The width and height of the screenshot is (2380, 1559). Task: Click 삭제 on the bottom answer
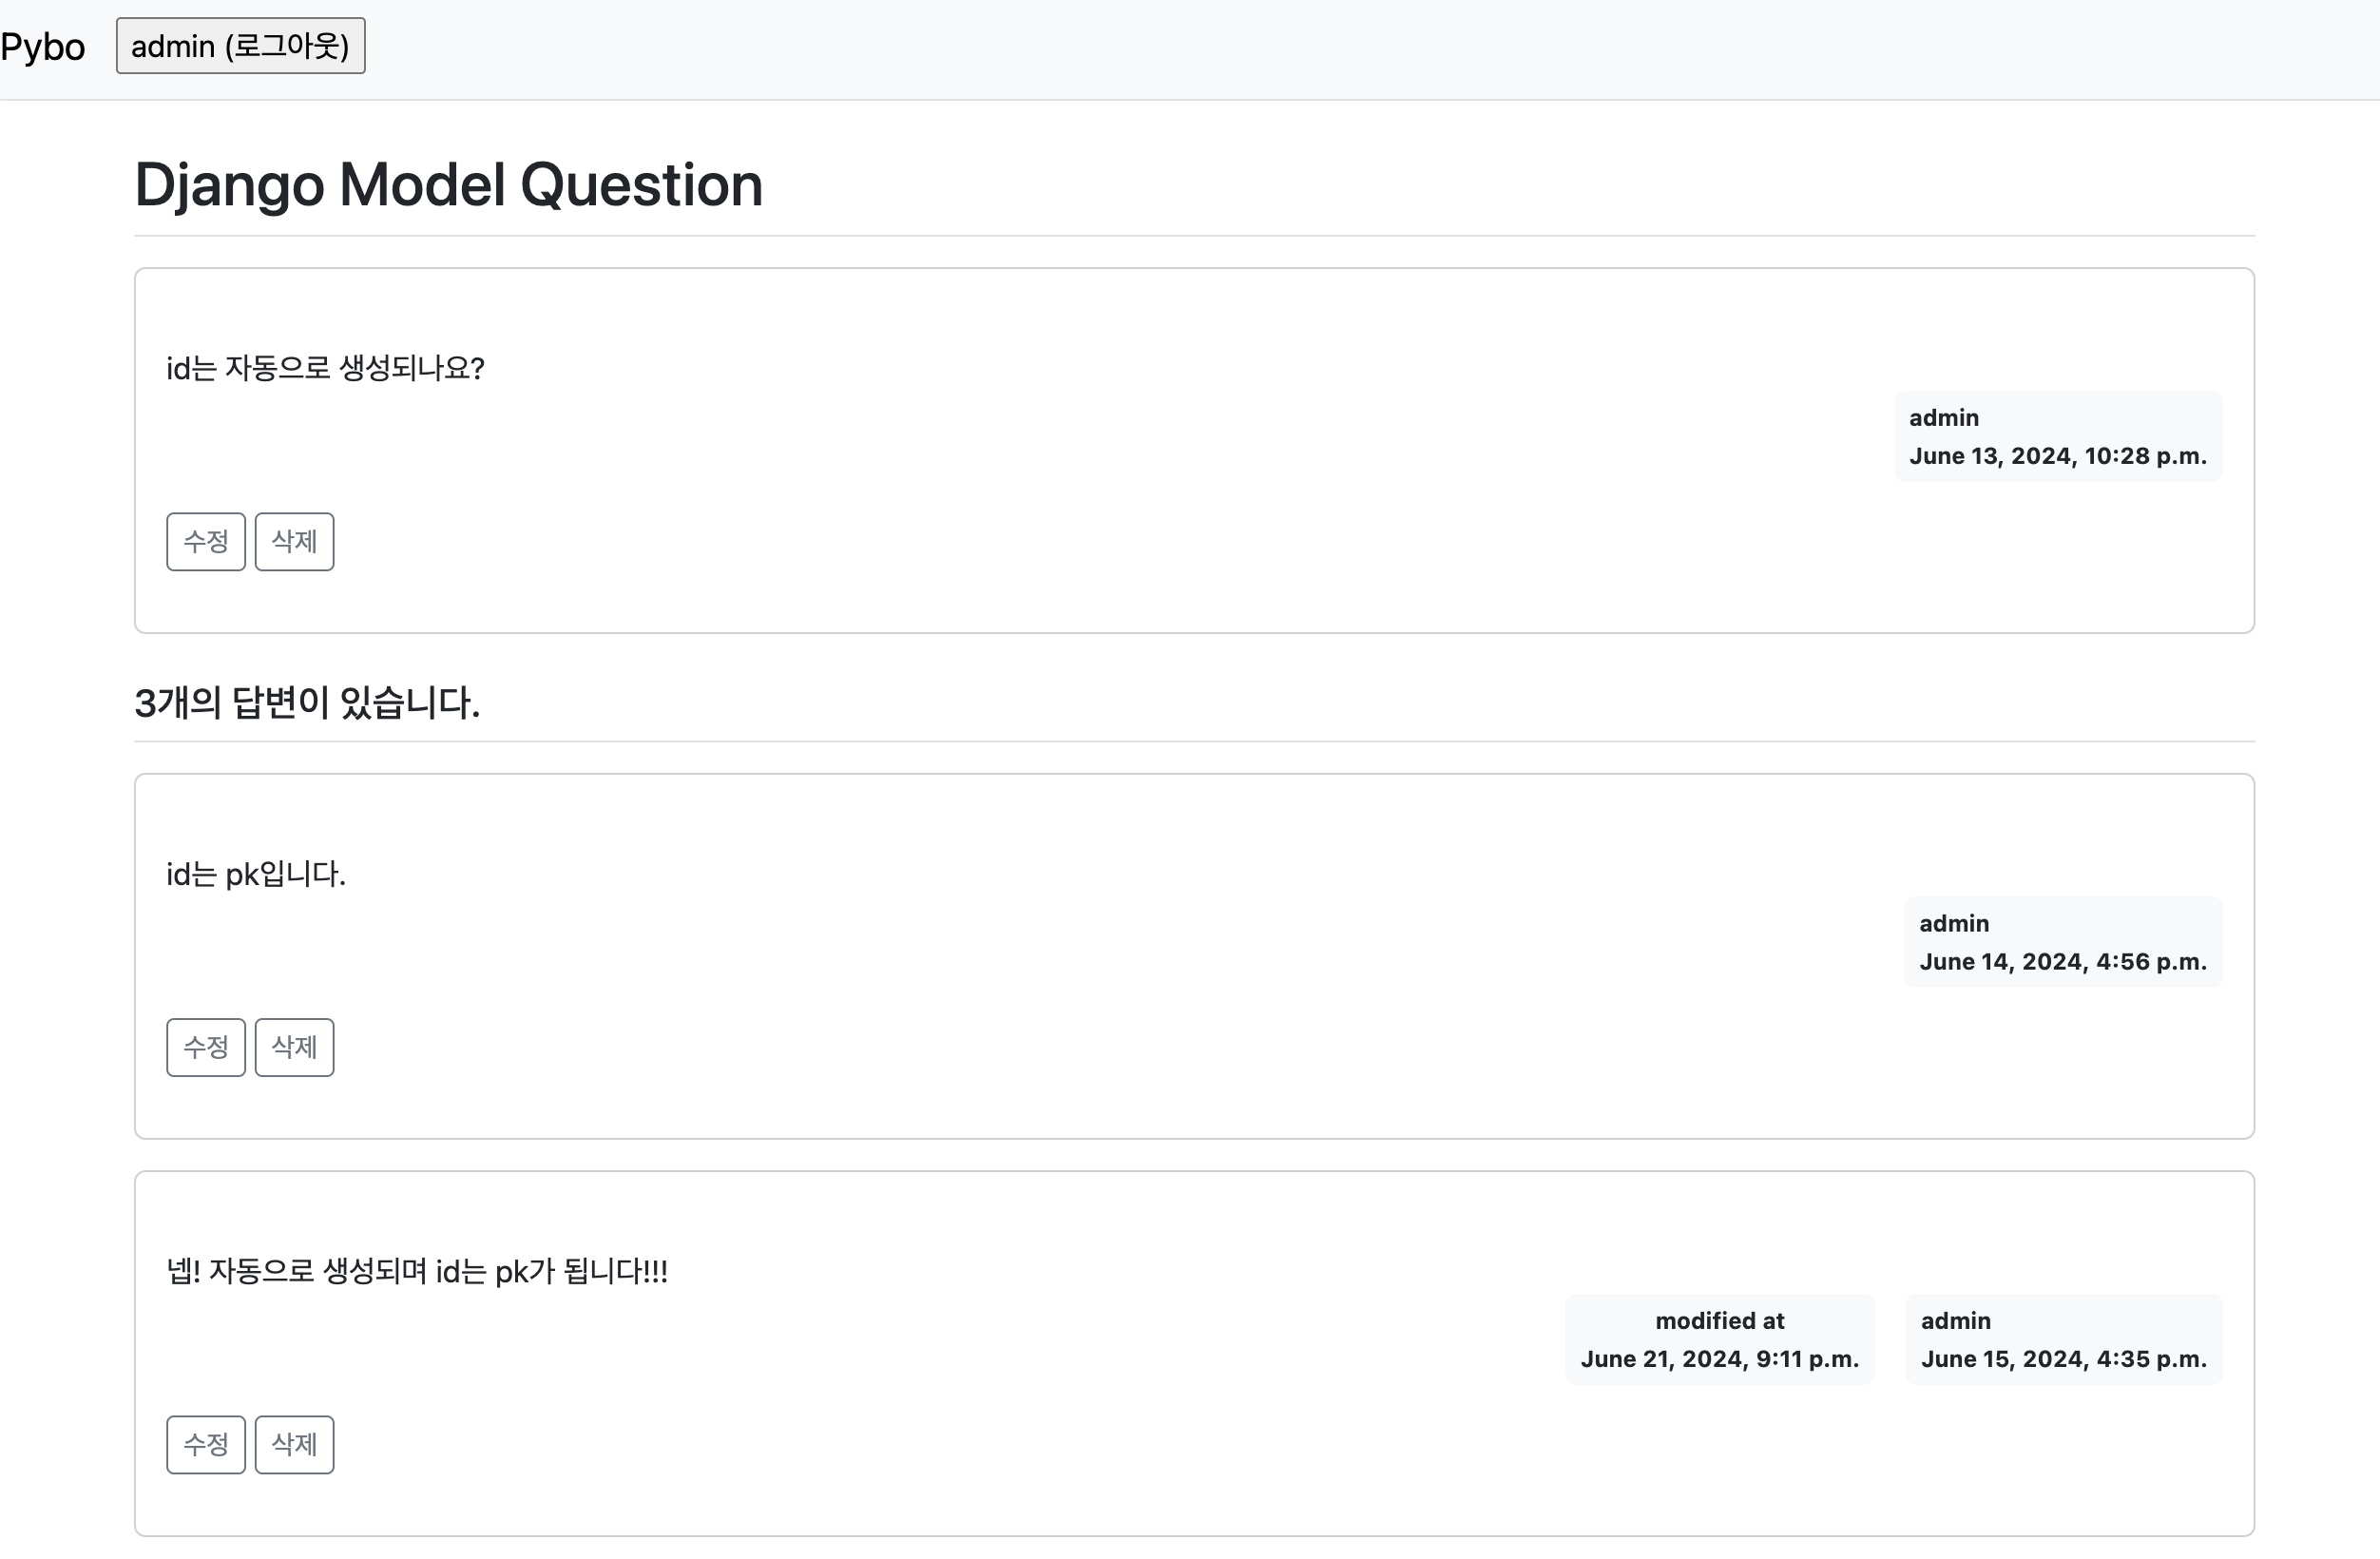click(294, 1445)
